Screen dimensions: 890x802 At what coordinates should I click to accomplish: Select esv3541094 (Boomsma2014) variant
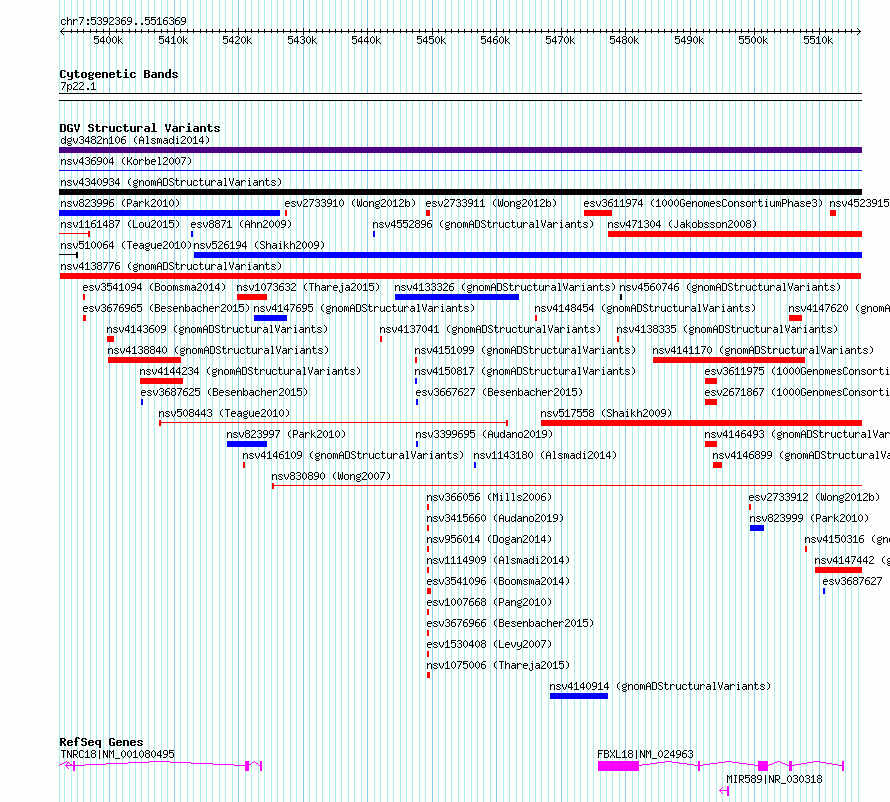(x=154, y=287)
